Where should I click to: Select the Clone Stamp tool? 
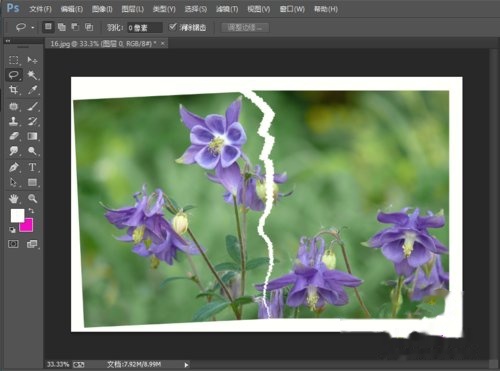point(14,121)
